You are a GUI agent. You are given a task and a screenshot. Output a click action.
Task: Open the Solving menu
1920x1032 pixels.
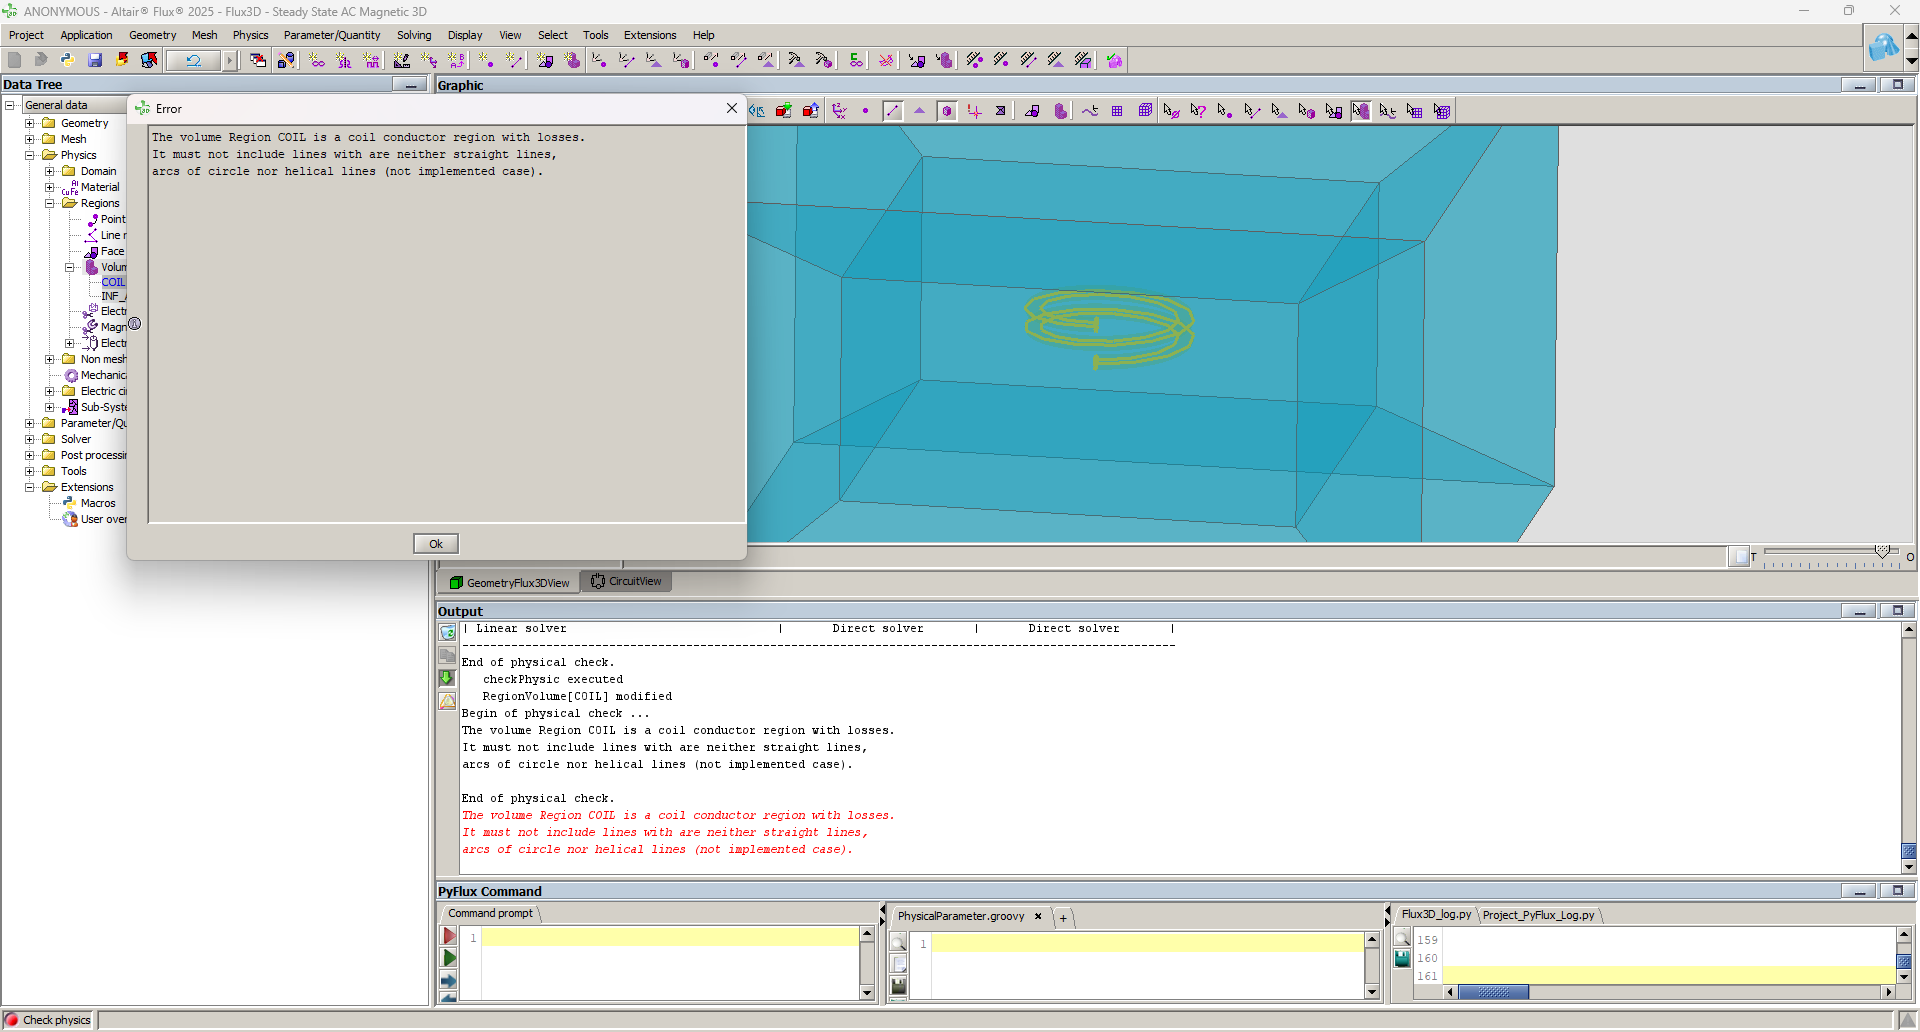pos(414,35)
